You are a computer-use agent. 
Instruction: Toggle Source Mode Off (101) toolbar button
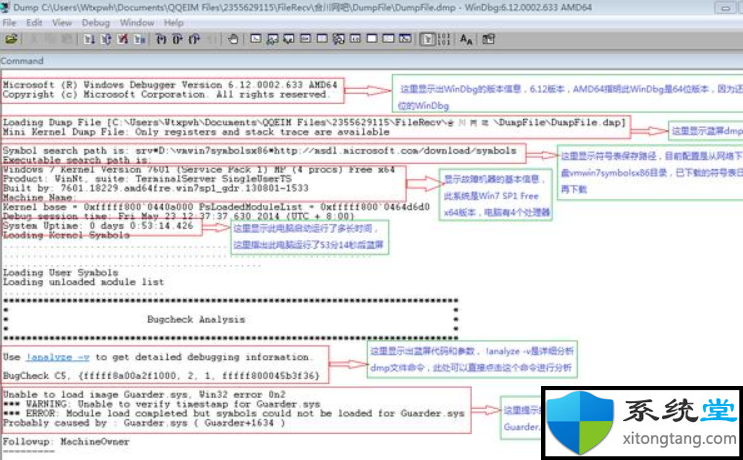click(444, 39)
